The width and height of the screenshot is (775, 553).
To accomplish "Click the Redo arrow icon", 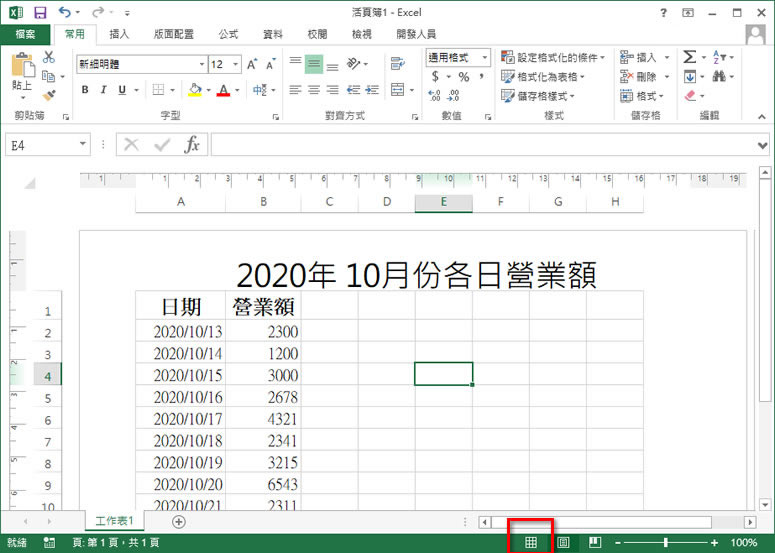I will coord(99,12).
